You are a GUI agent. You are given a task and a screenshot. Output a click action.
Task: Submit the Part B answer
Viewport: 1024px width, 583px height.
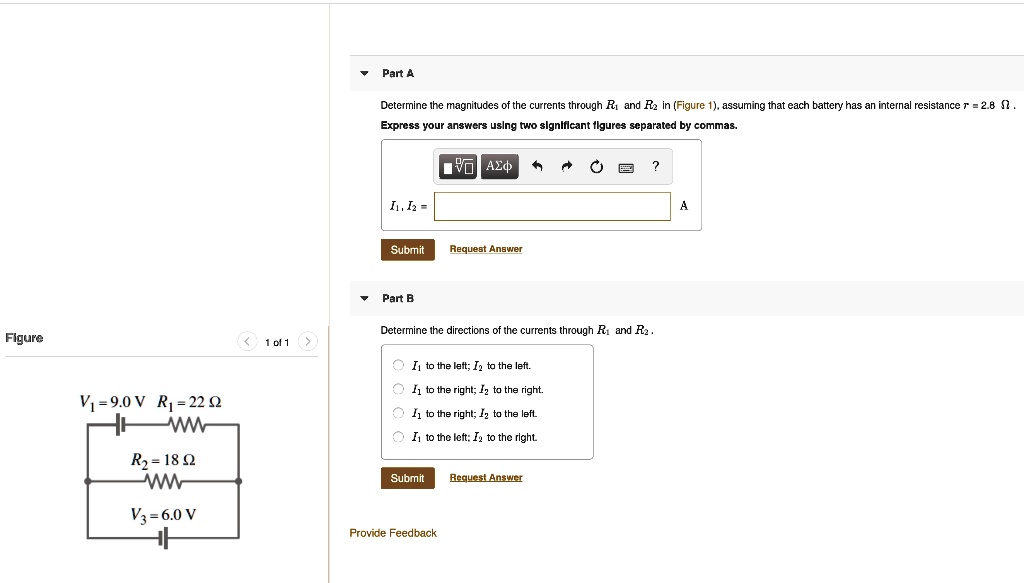tap(408, 478)
